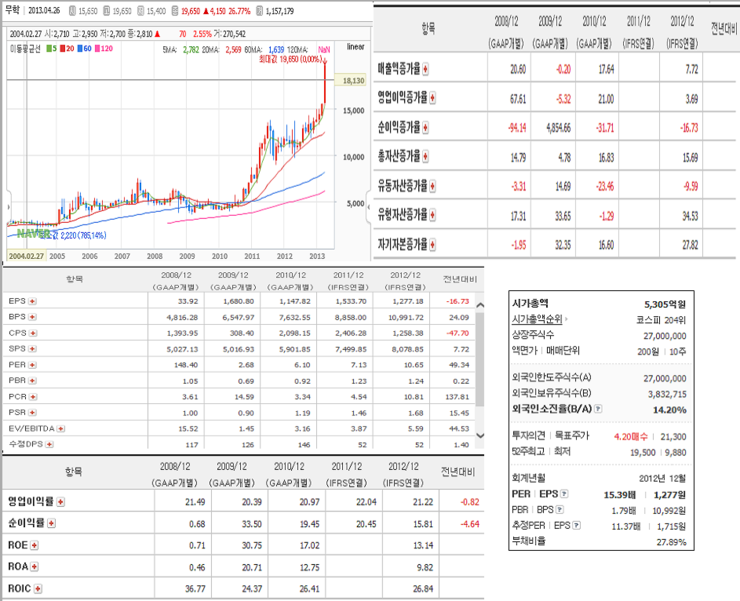Click the plus icon next to EV/EBITDA
Image resolution: width=740 pixels, height=601 pixels.
coord(60,429)
